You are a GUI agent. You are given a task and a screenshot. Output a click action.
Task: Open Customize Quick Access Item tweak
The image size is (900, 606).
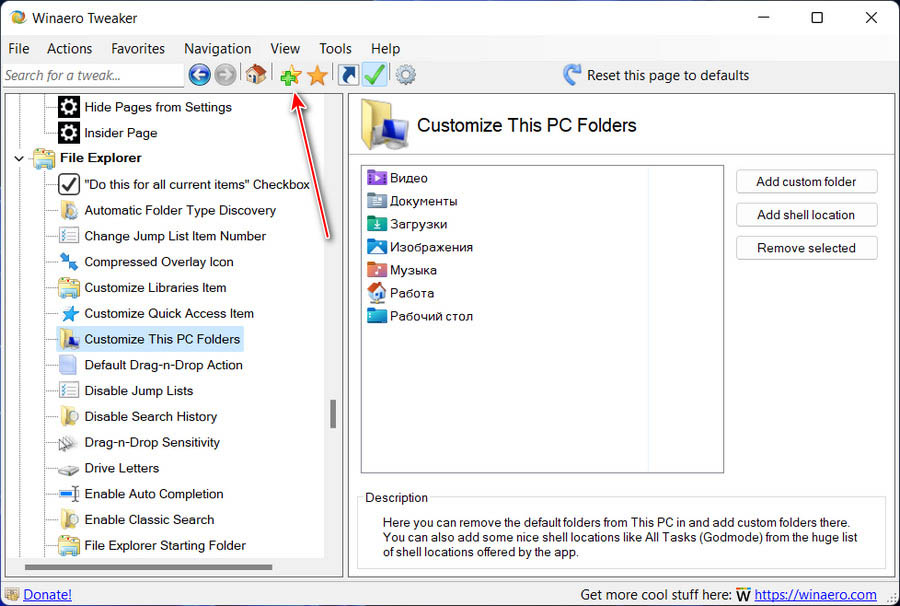pos(169,313)
